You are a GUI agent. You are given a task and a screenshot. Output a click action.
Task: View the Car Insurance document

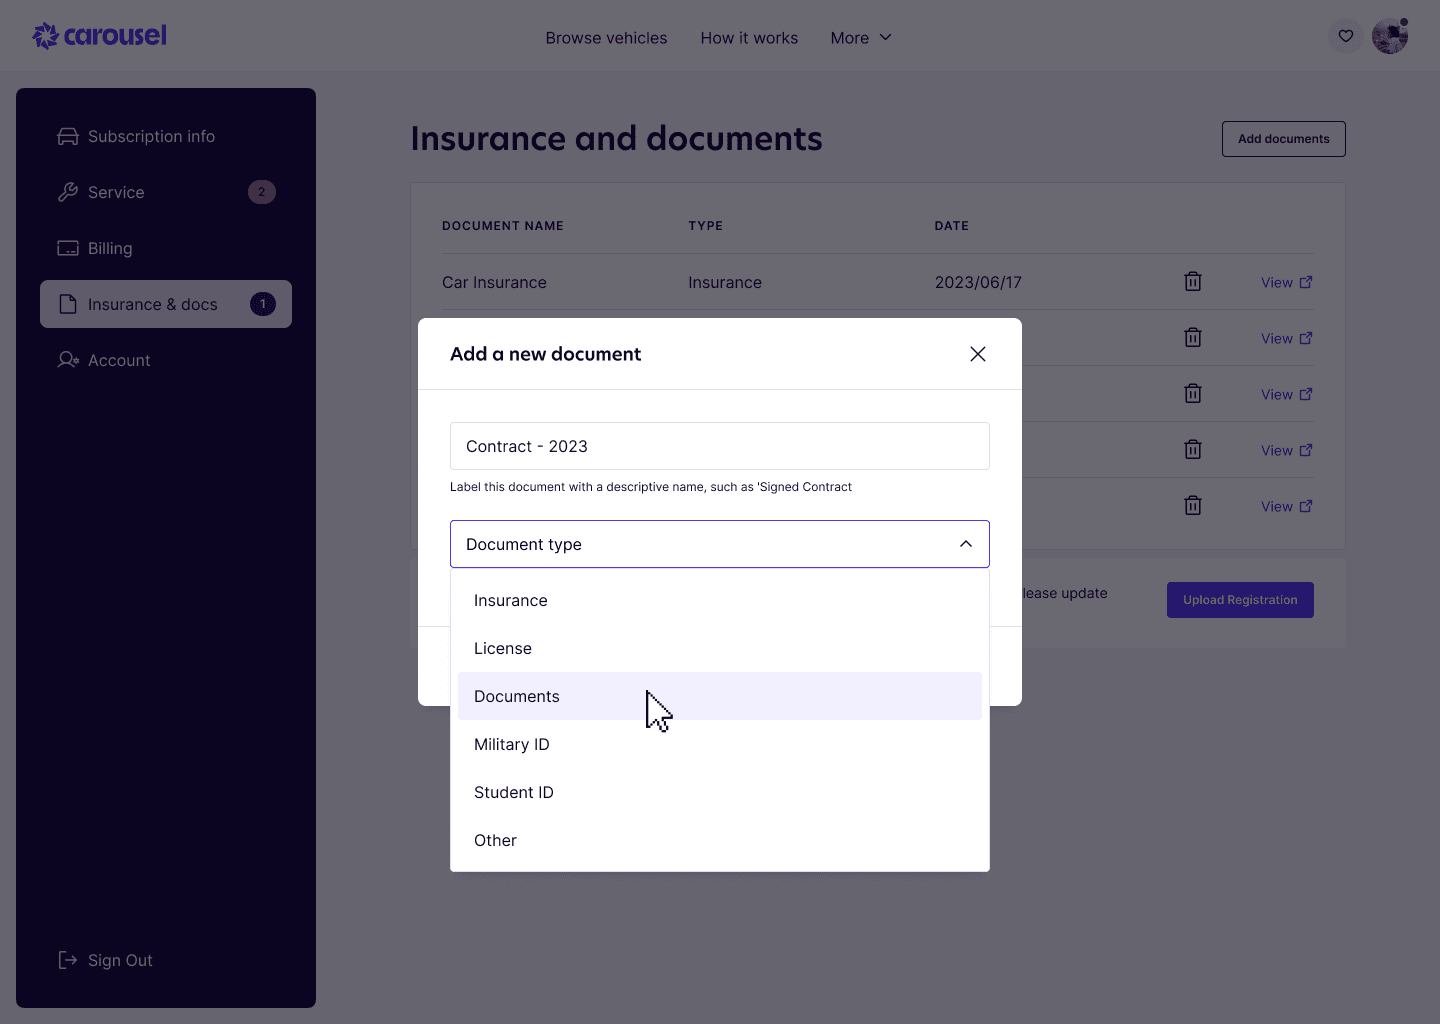[x=1286, y=282]
